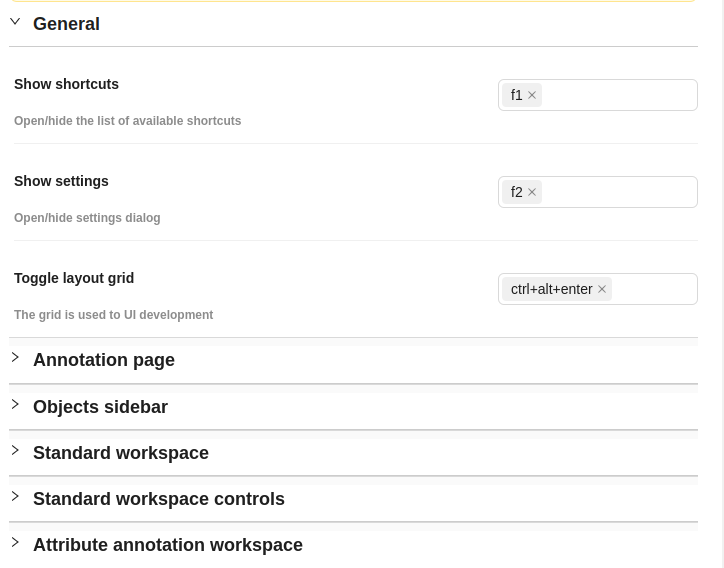
Task: Expand the Standard workspace chevron
Action: (15, 451)
